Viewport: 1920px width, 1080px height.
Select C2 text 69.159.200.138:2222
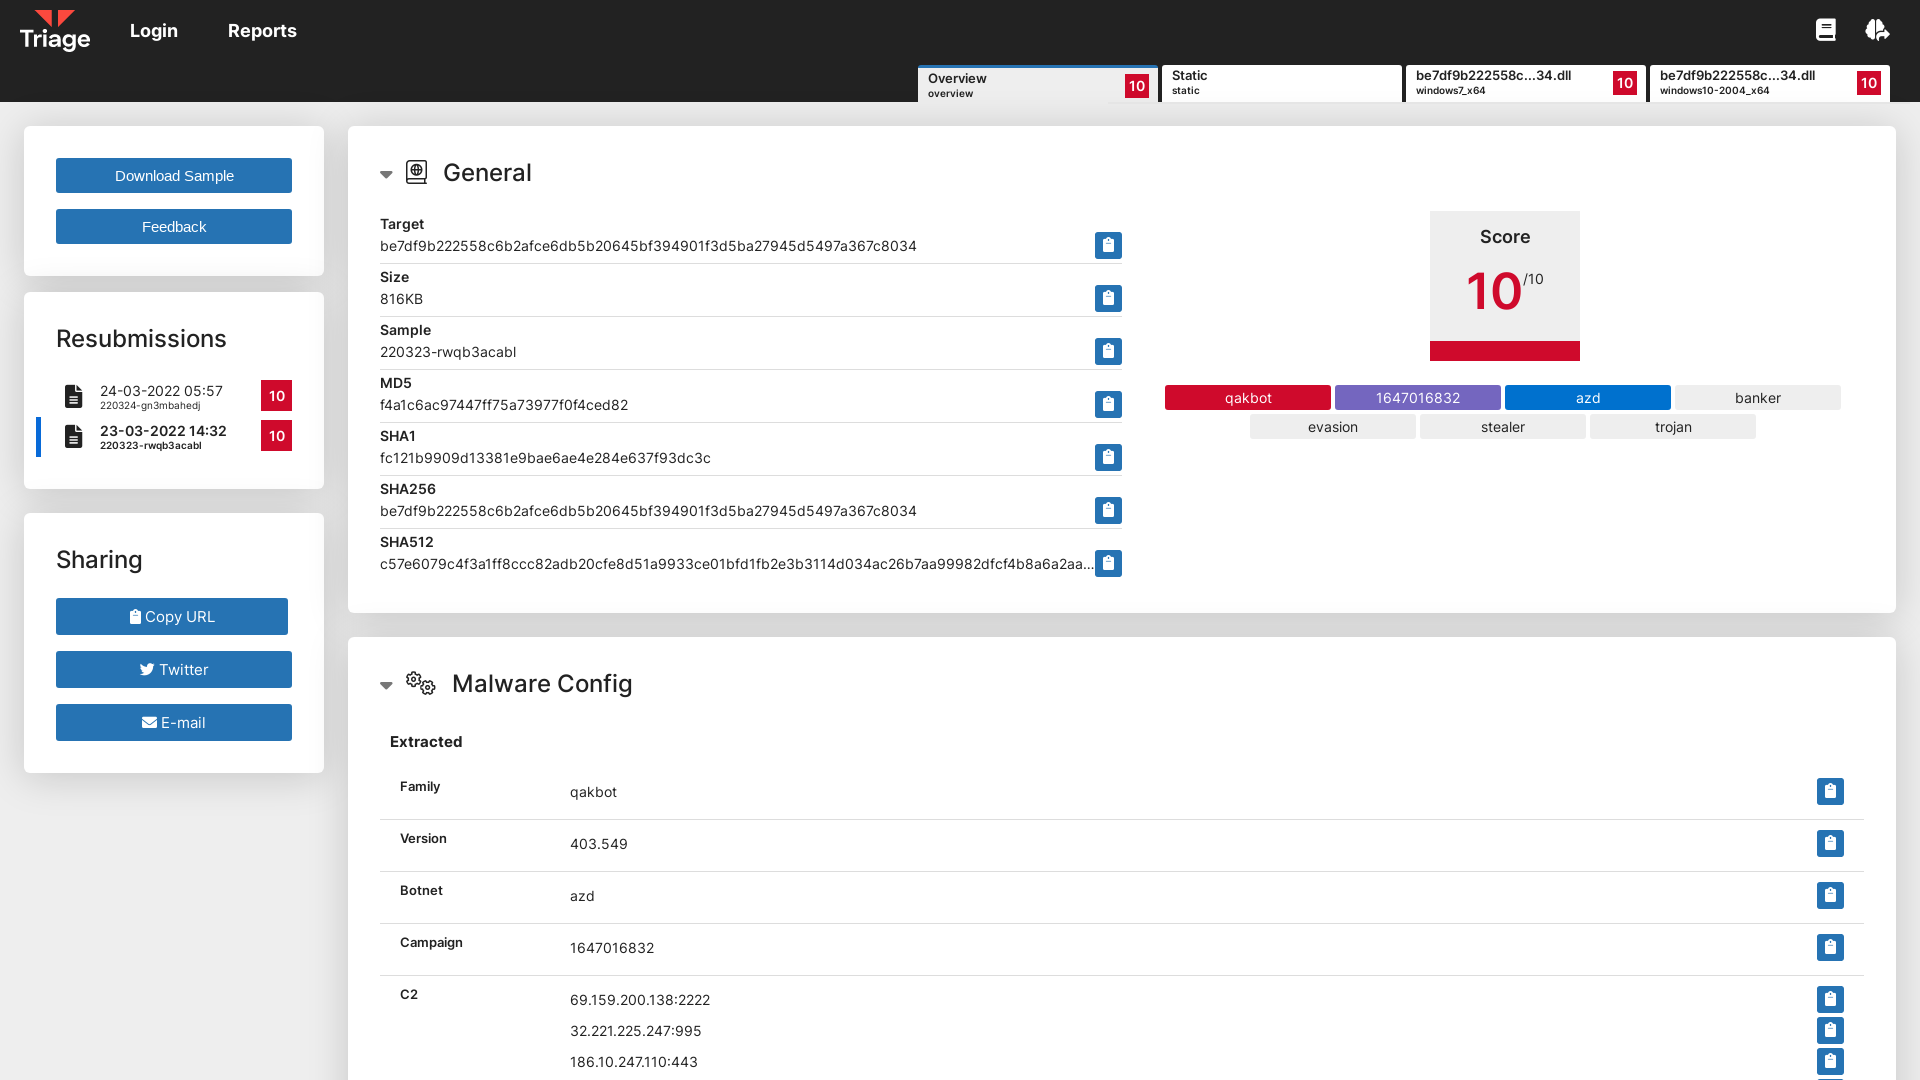click(640, 1000)
